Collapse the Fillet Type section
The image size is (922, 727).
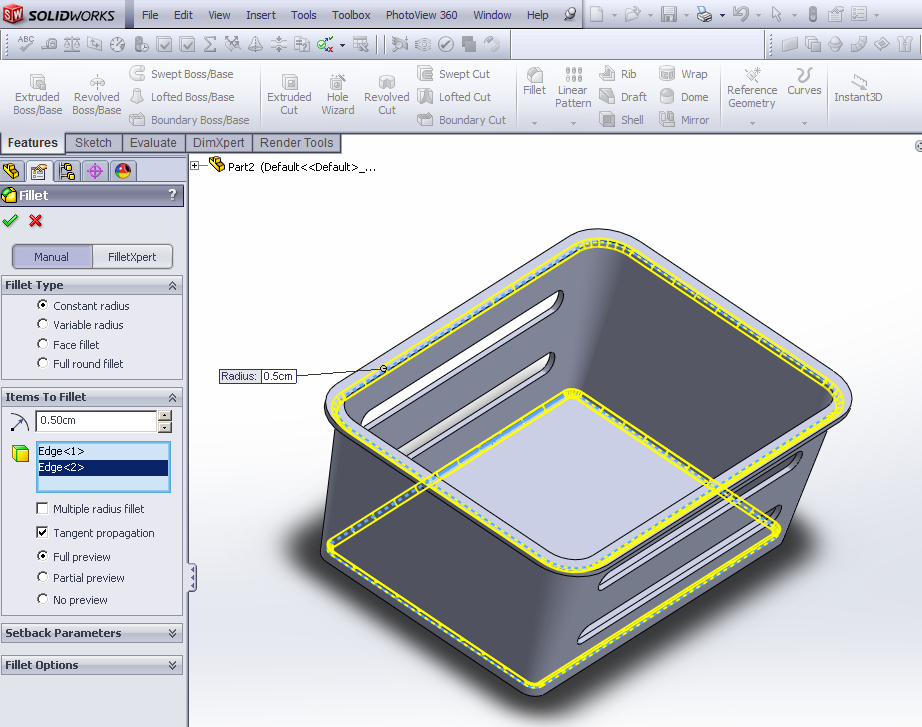tap(172, 285)
